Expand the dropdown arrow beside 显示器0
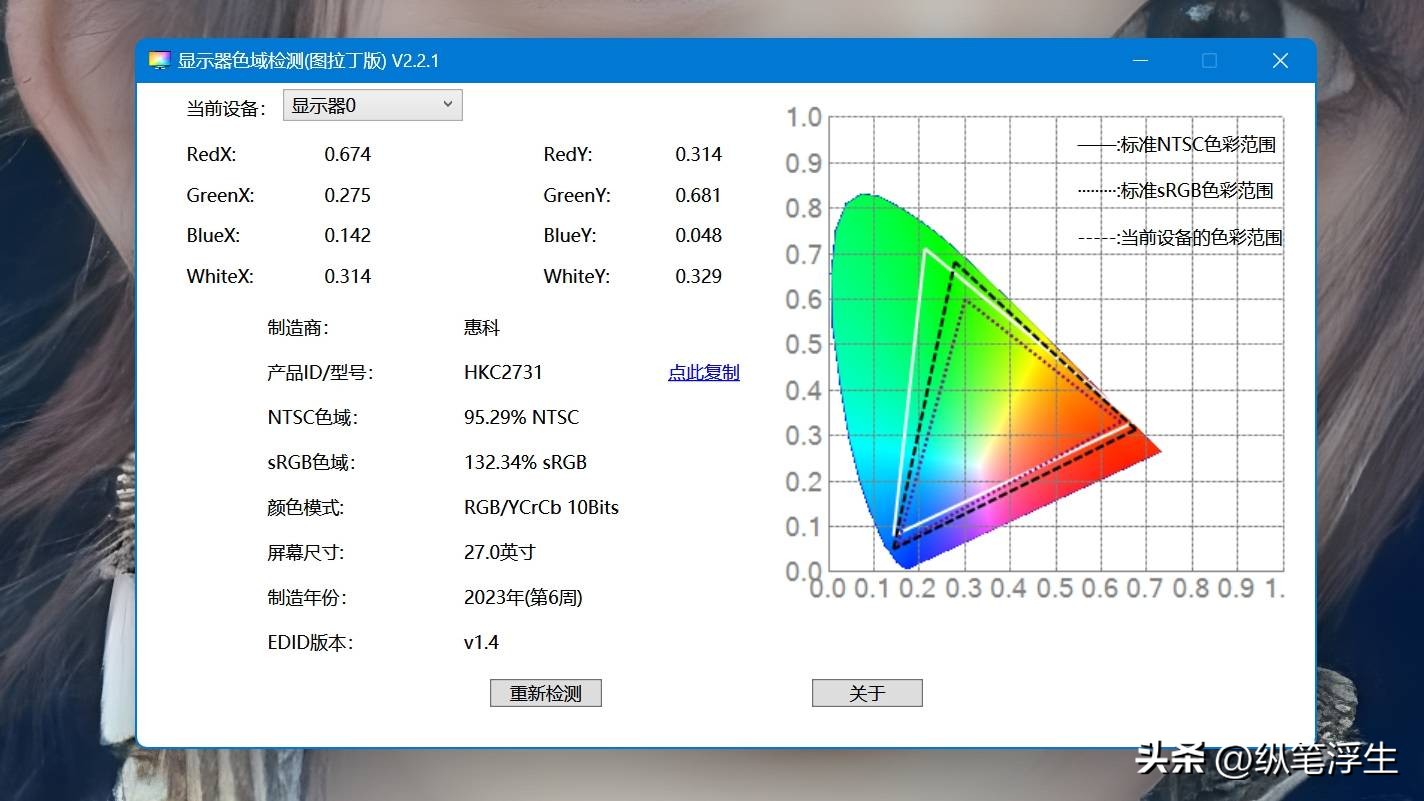1424x801 pixels. pos(449,105)
